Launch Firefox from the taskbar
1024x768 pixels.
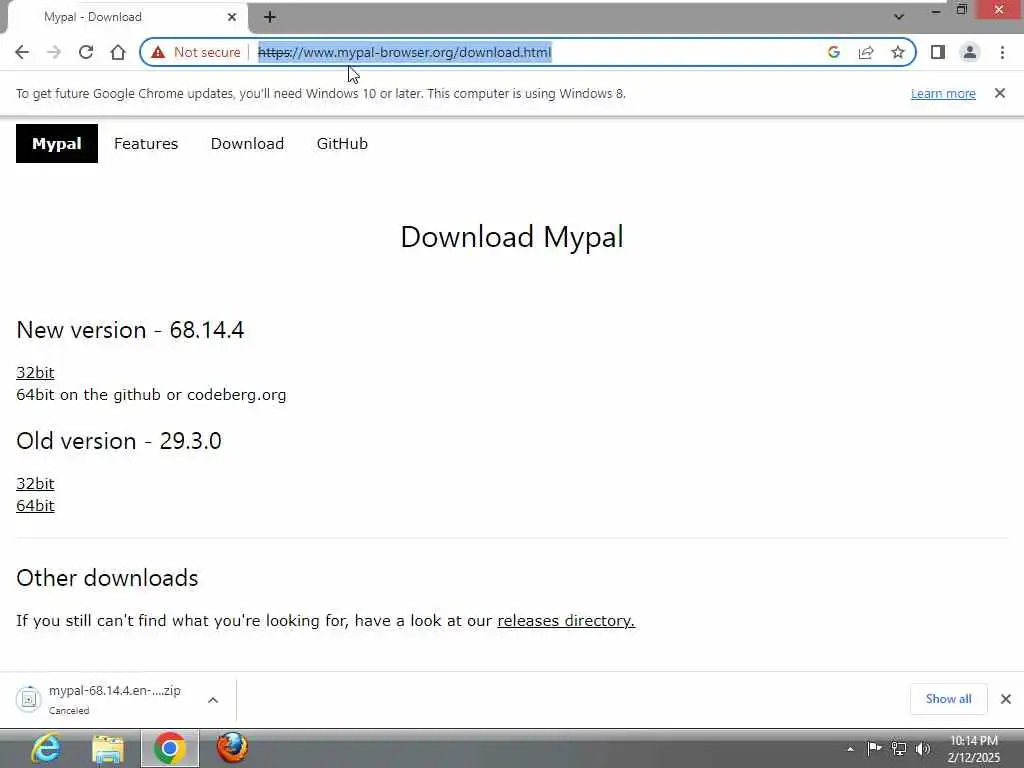(232, 748)
